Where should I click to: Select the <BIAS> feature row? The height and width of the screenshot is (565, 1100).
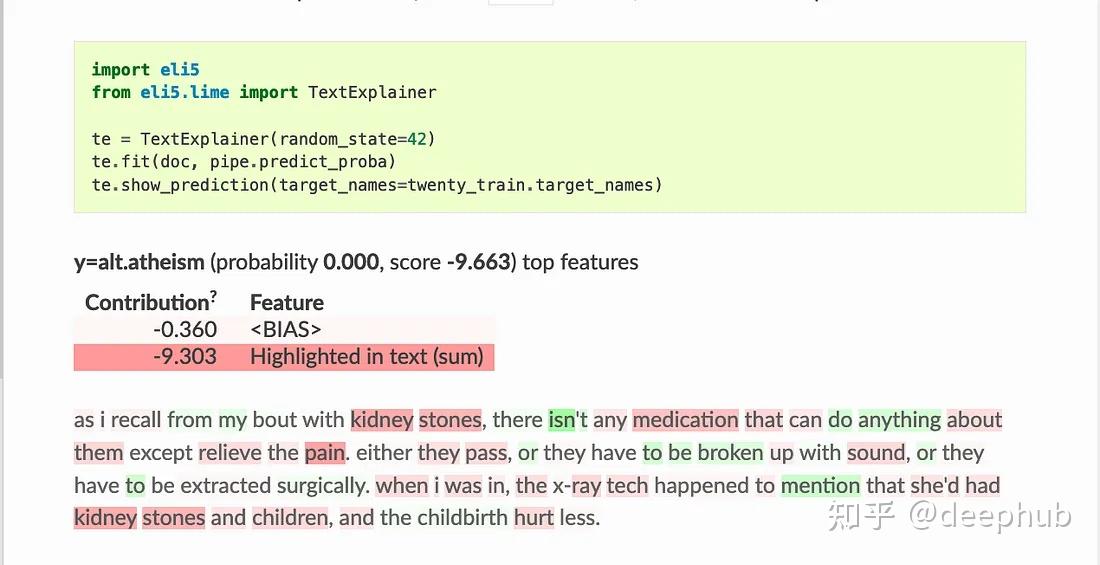(x=284, y=329)
